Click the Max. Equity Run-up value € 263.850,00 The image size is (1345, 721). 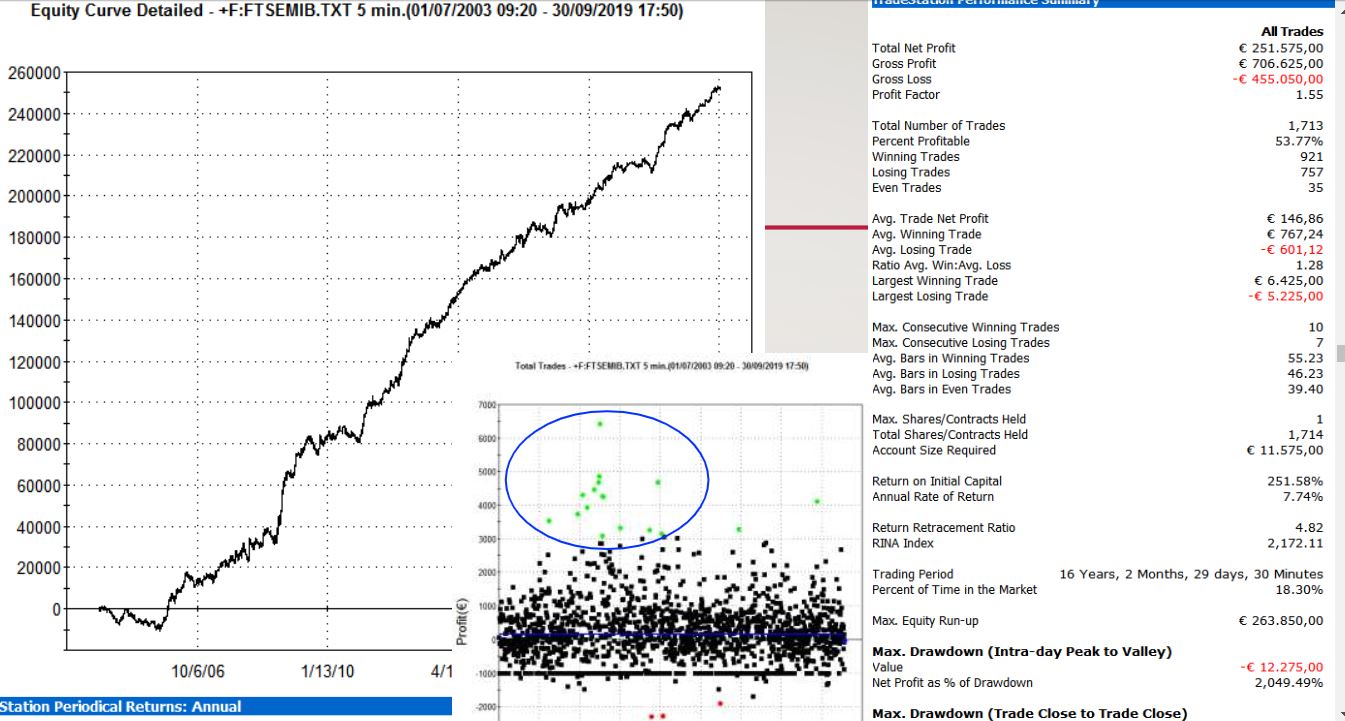pyautogui.click(x=1280, y=621)
